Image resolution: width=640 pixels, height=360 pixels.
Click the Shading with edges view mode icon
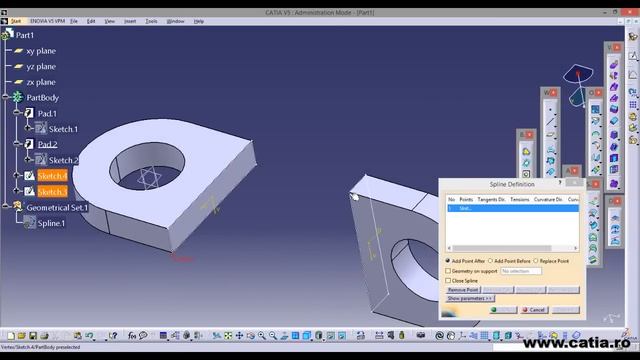click(319, 336)
